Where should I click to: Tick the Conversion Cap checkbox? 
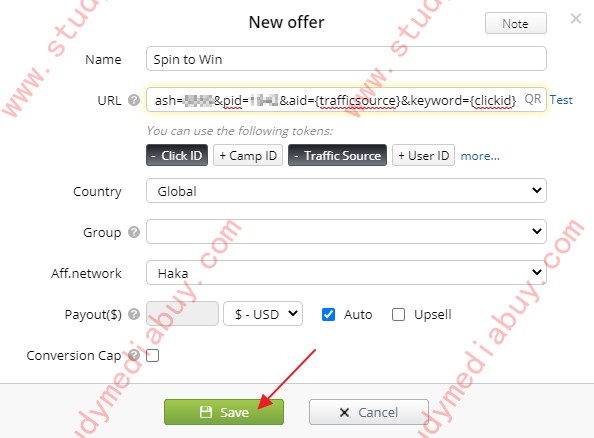coord(152,355)
